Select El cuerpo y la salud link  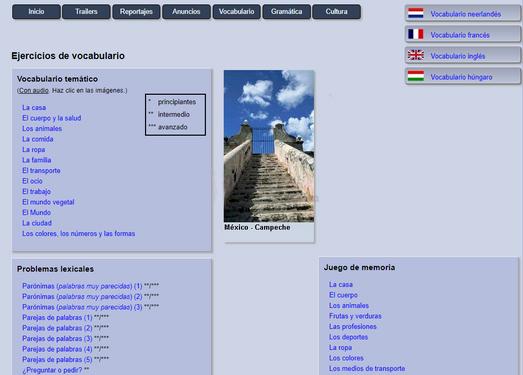point(52,118)
